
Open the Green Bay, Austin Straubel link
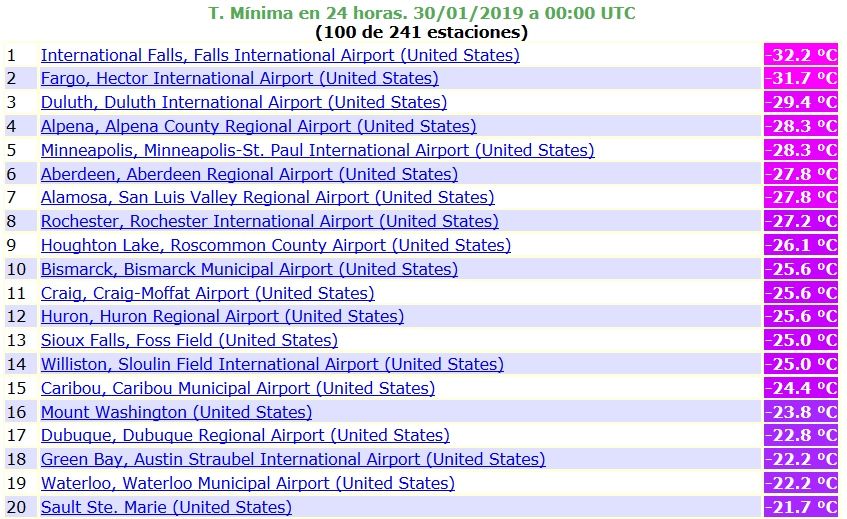293,459
